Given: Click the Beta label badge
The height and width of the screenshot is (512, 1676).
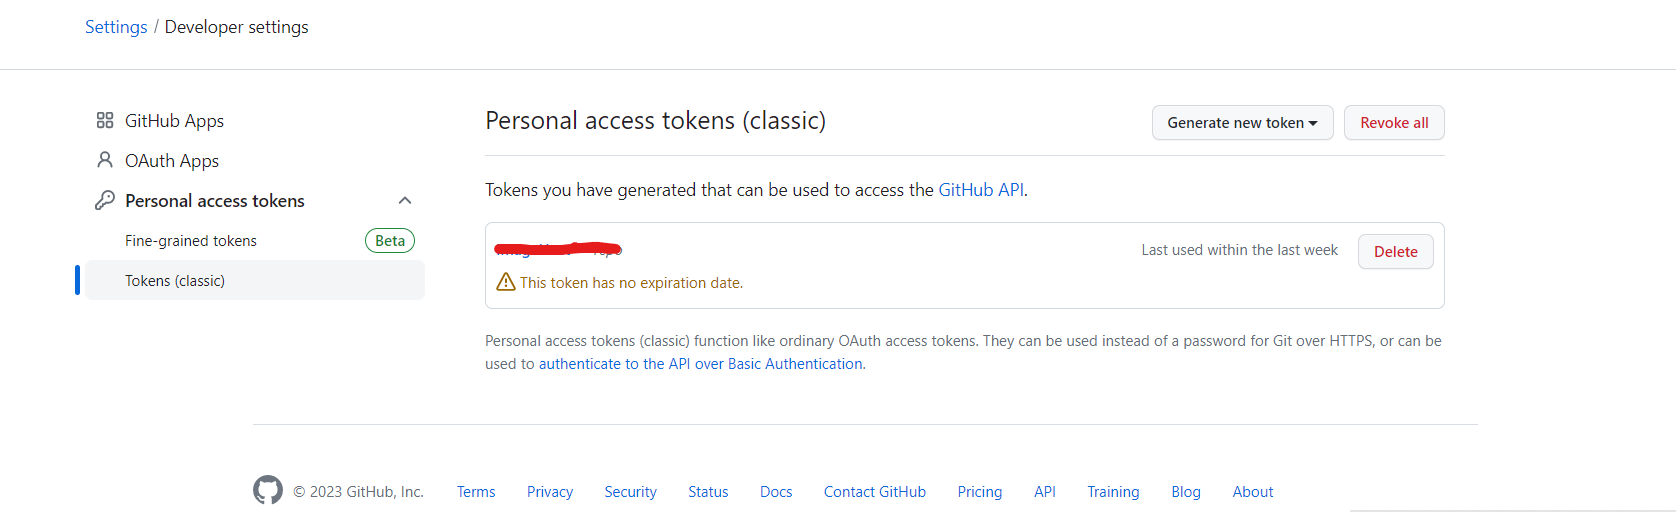Looking at the screenshot, I should (390, 241).
